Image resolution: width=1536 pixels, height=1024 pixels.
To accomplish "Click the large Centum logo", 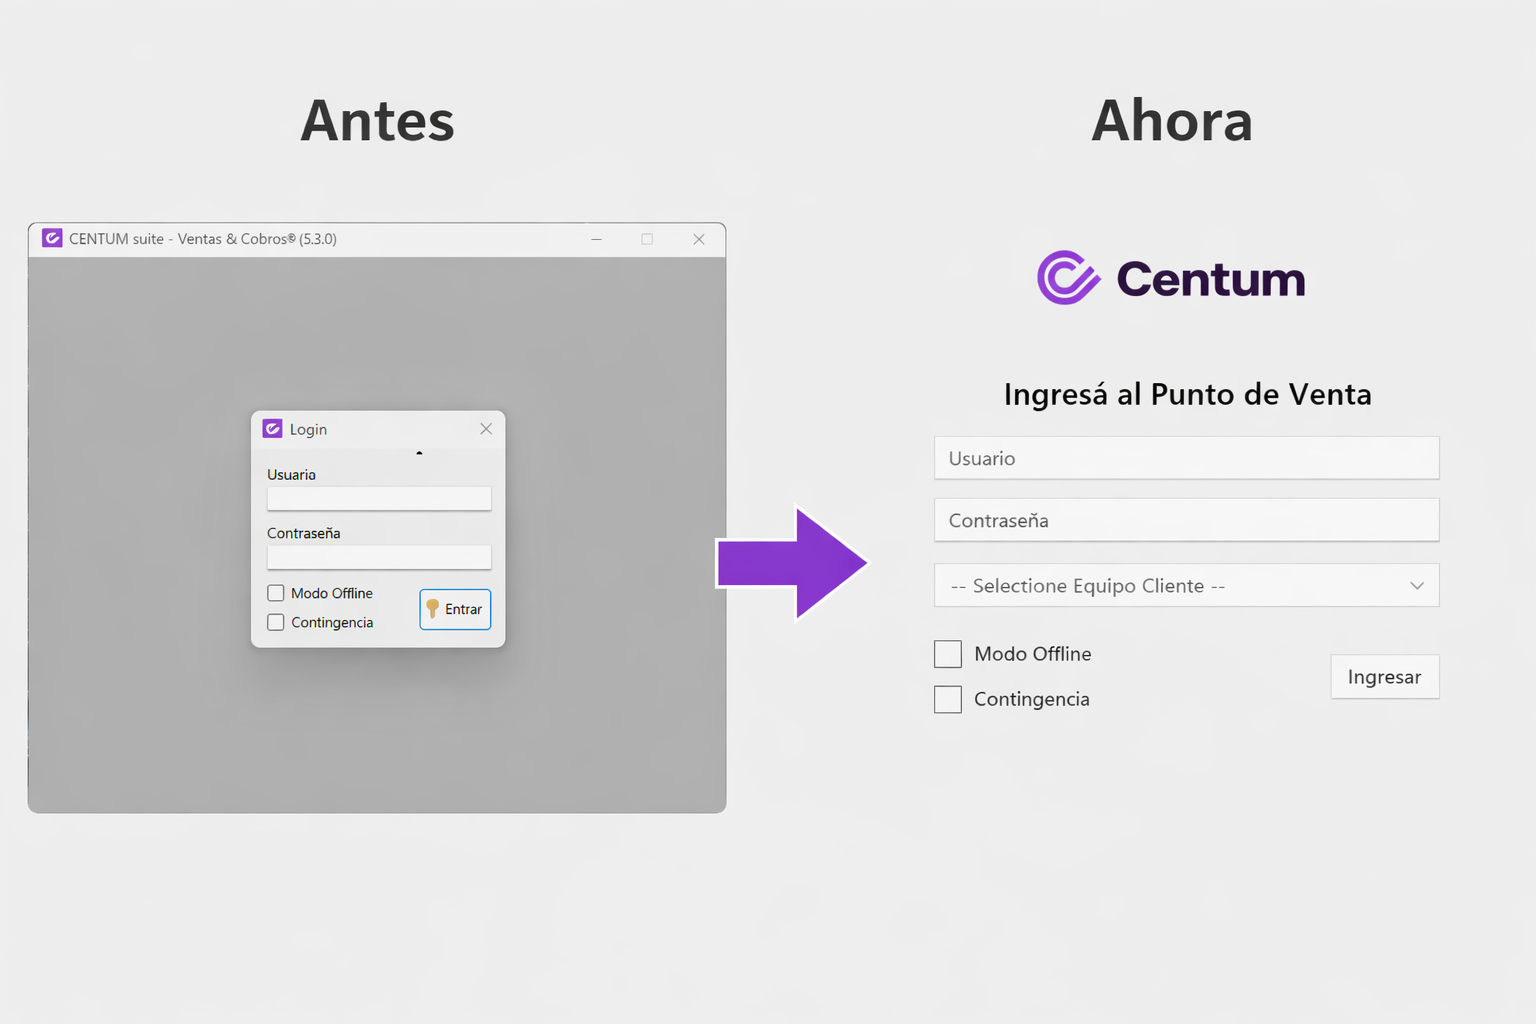I will [1171, 277].
